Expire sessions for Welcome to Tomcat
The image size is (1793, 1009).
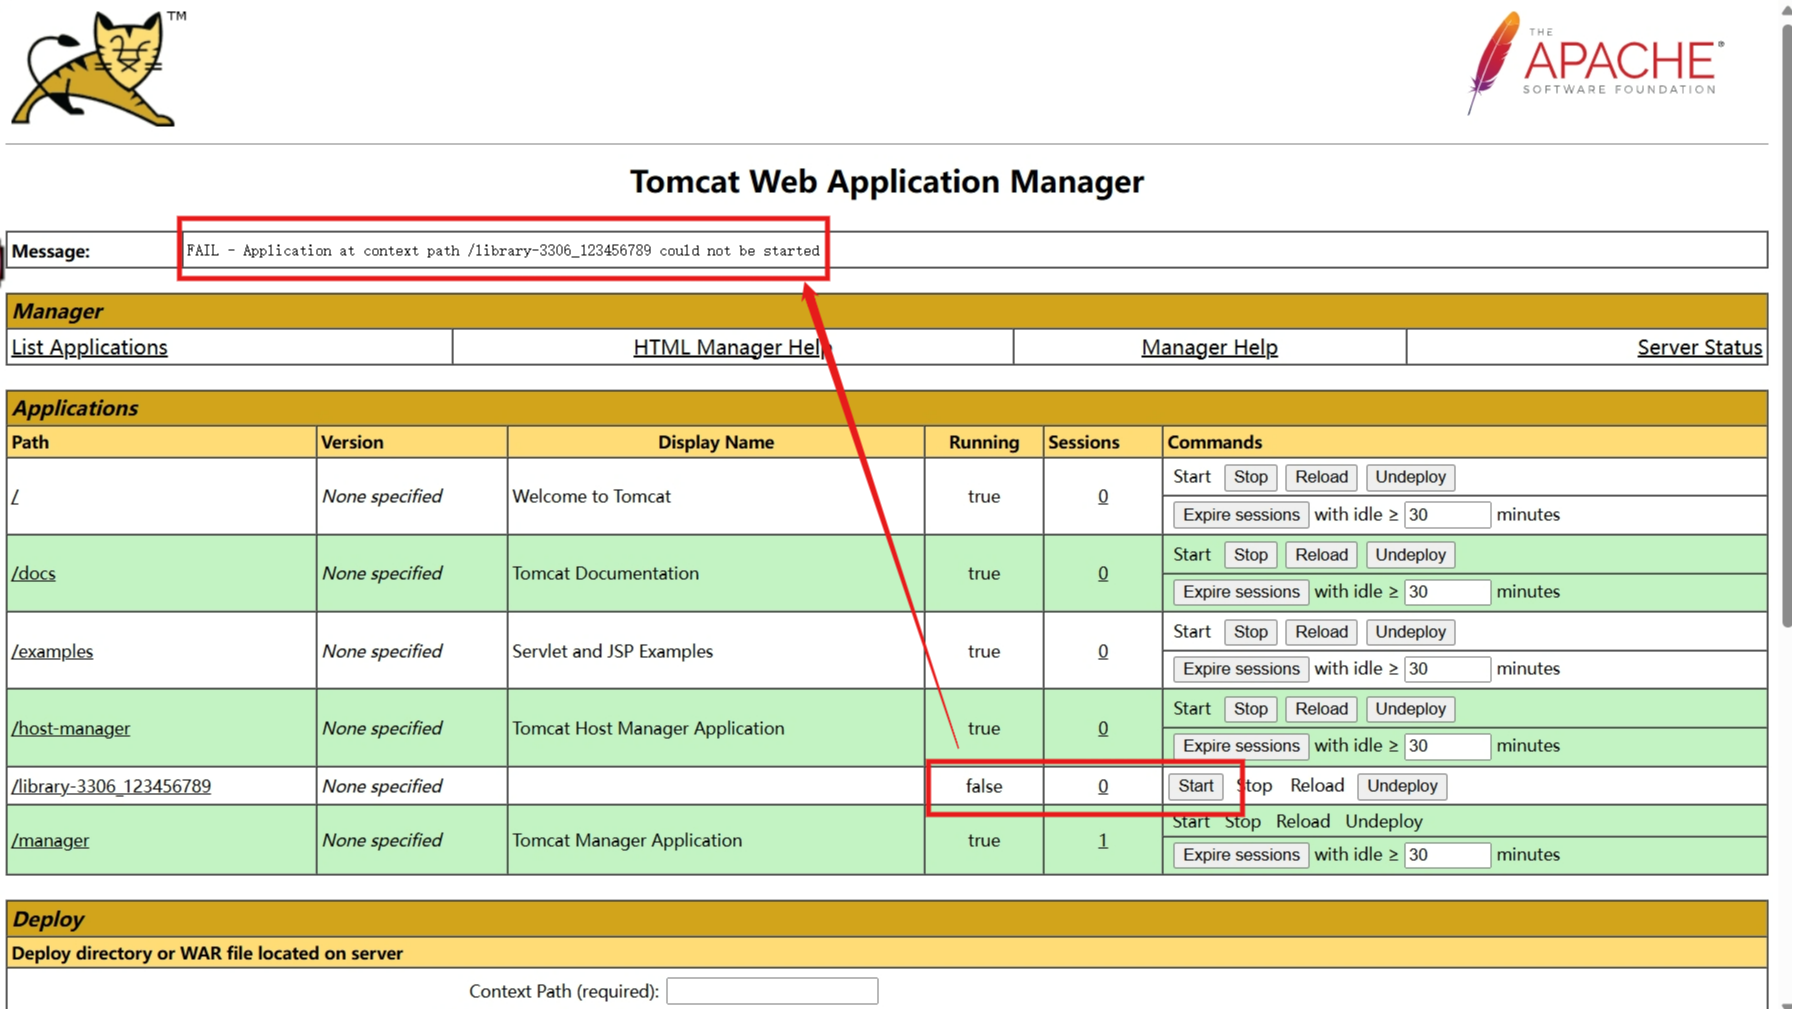click(1241, 515)
